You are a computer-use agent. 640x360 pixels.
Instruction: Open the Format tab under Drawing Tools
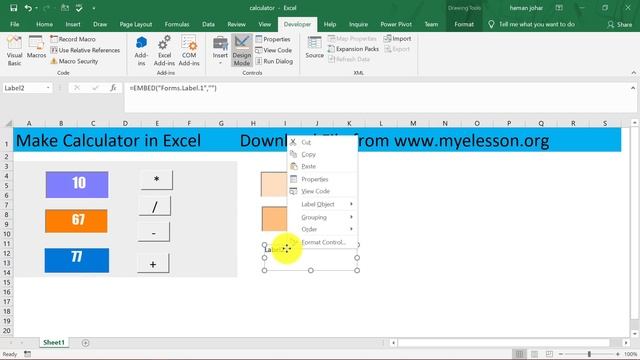[x=464, y=24]
